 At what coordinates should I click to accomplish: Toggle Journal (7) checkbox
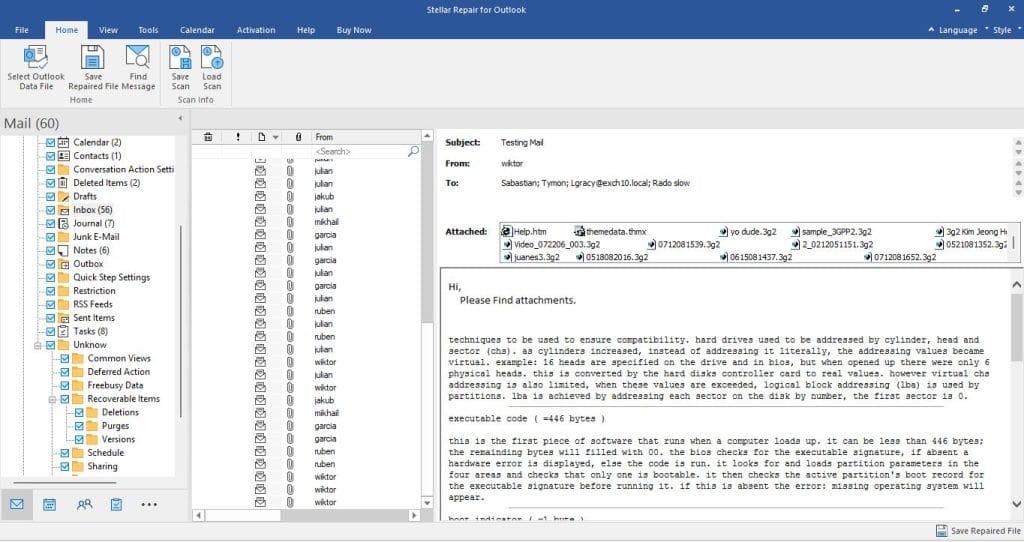tap(50, 223)
